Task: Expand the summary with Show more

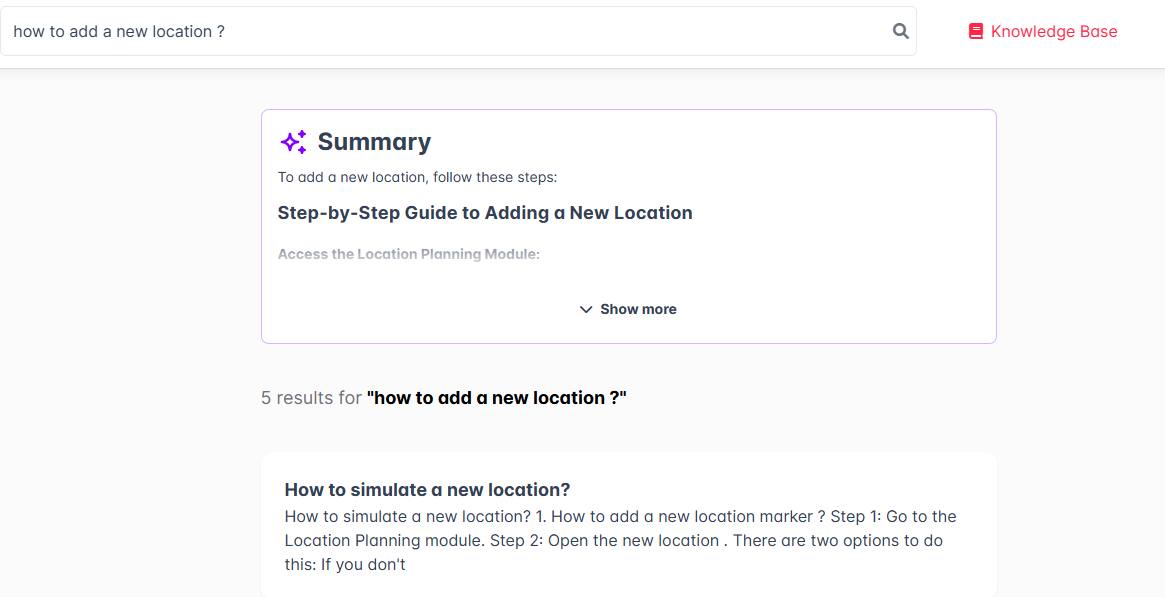Action: tap(628, 309)
